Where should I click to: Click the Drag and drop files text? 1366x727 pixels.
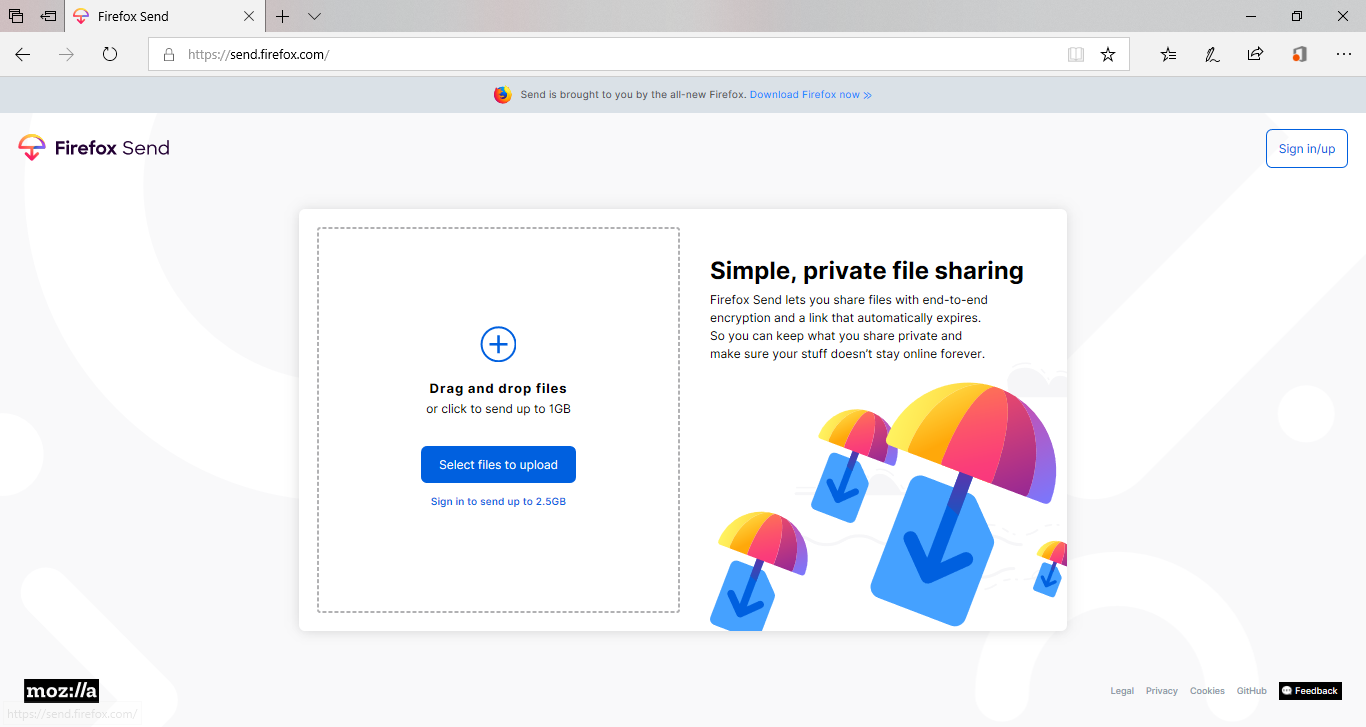point(498,389)
